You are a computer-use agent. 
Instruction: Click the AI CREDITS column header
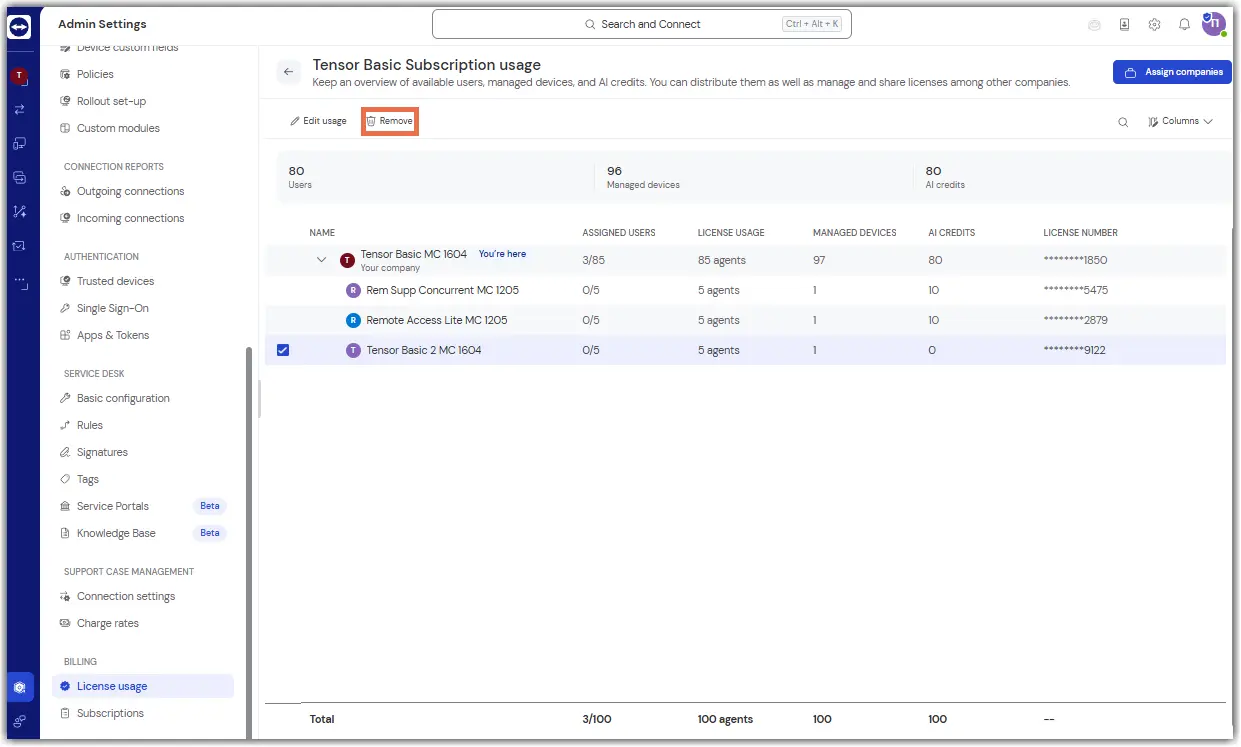[x=951, y=233]
